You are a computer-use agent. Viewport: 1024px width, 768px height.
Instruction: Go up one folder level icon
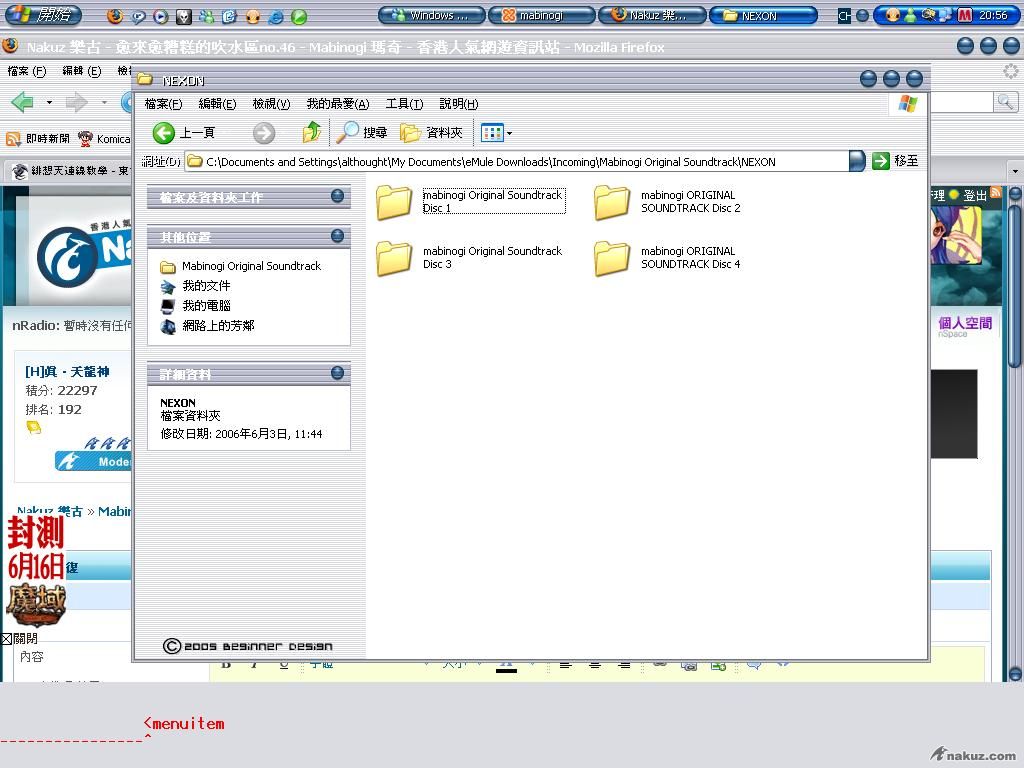click(312, 133)
